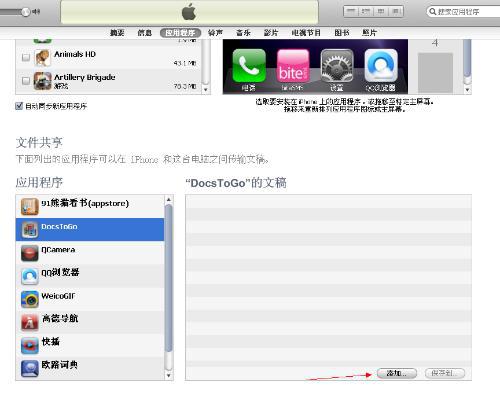The width and height of the screenshot is (500, 396).
Task: Select the QCamera row label
Action: point(58,250)
